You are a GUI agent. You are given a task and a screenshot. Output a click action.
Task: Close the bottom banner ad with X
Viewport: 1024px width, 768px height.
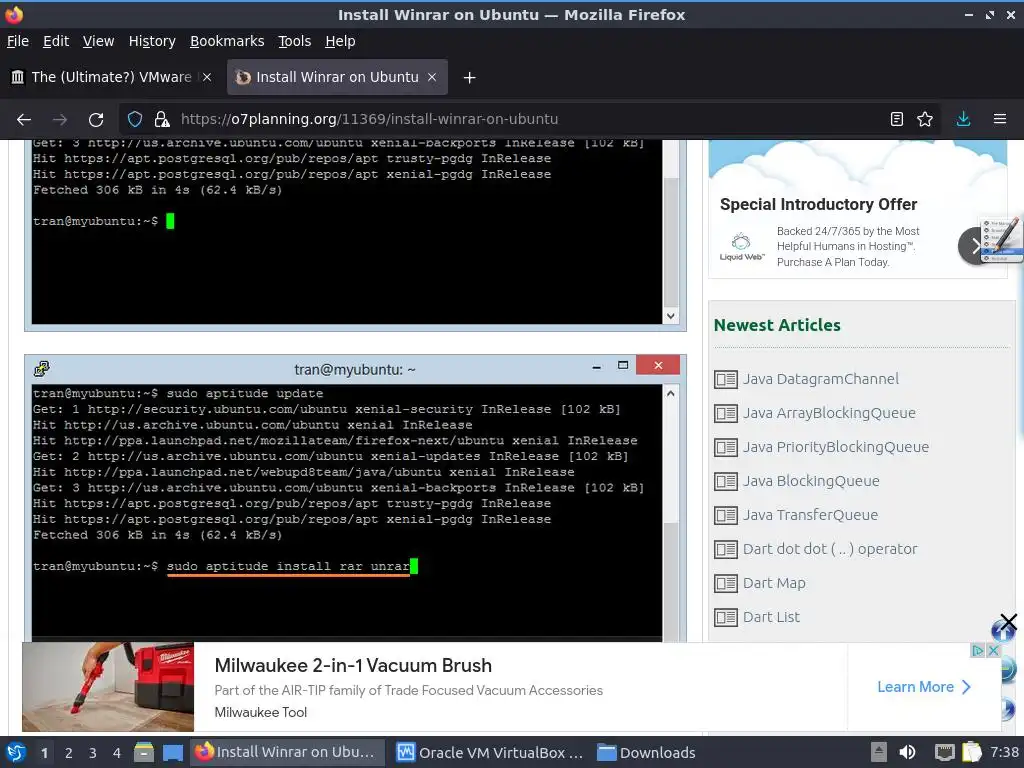(993, 650)
